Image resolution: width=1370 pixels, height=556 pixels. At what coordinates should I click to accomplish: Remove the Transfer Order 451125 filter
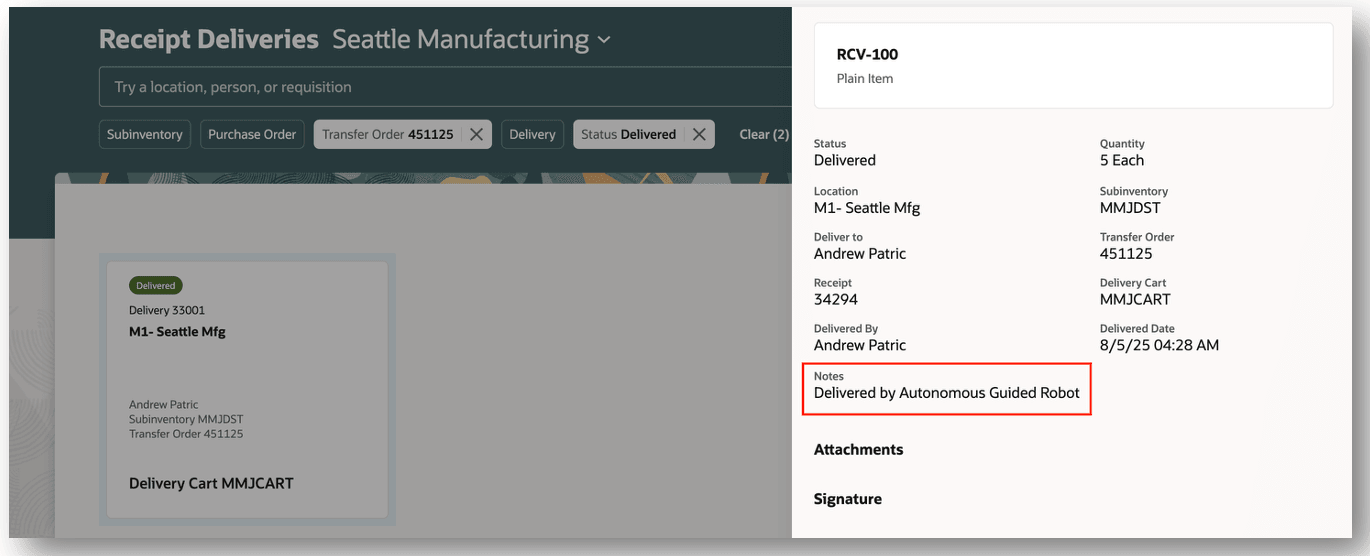(476, 135)
